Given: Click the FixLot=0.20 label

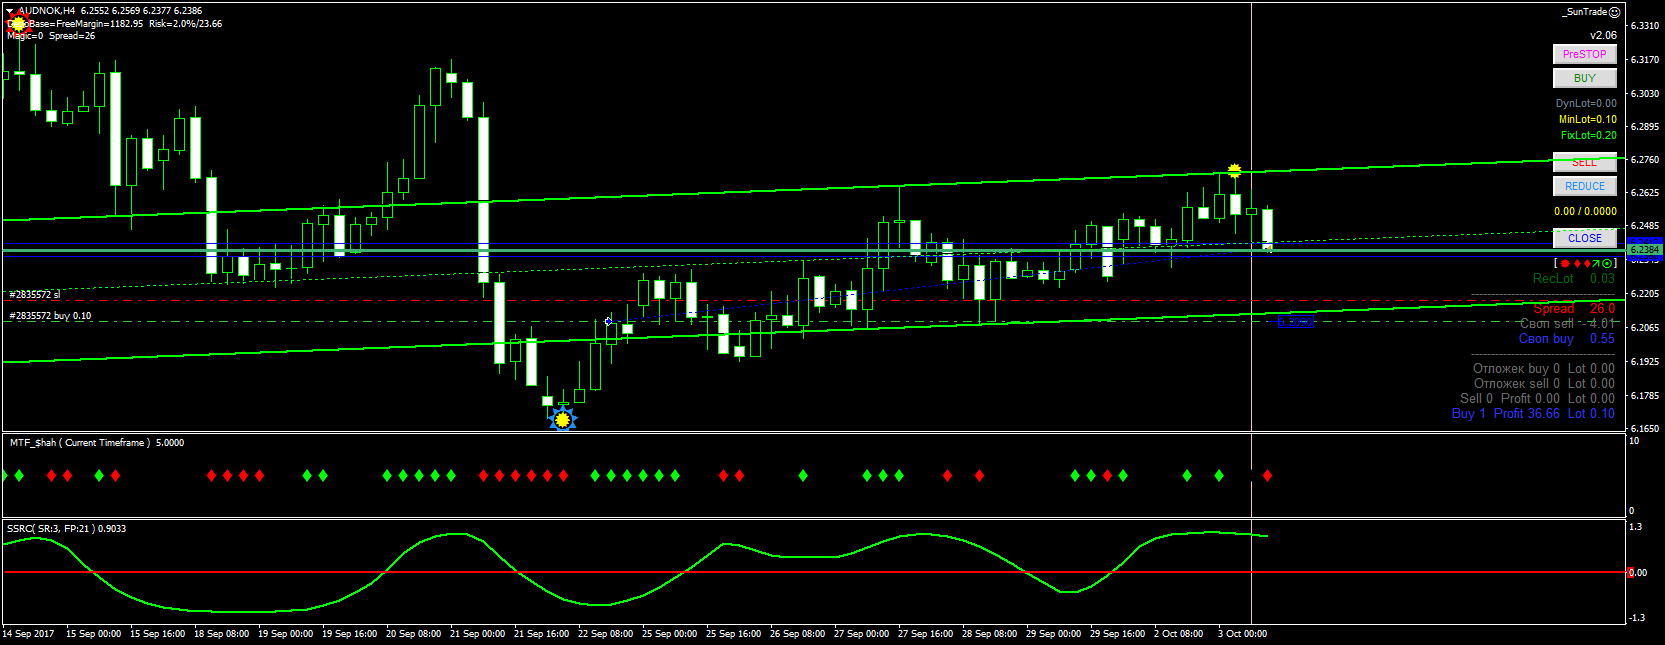Looking at the screenshot, I should coord(1588,135).
